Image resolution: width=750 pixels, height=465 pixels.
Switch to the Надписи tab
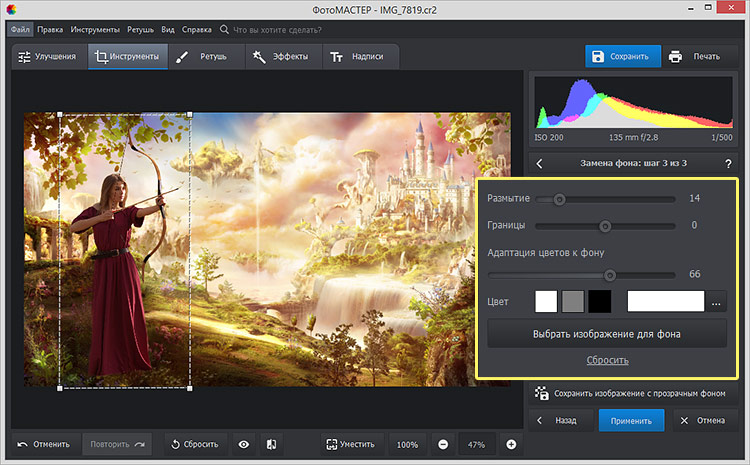(x=360, y=57)
